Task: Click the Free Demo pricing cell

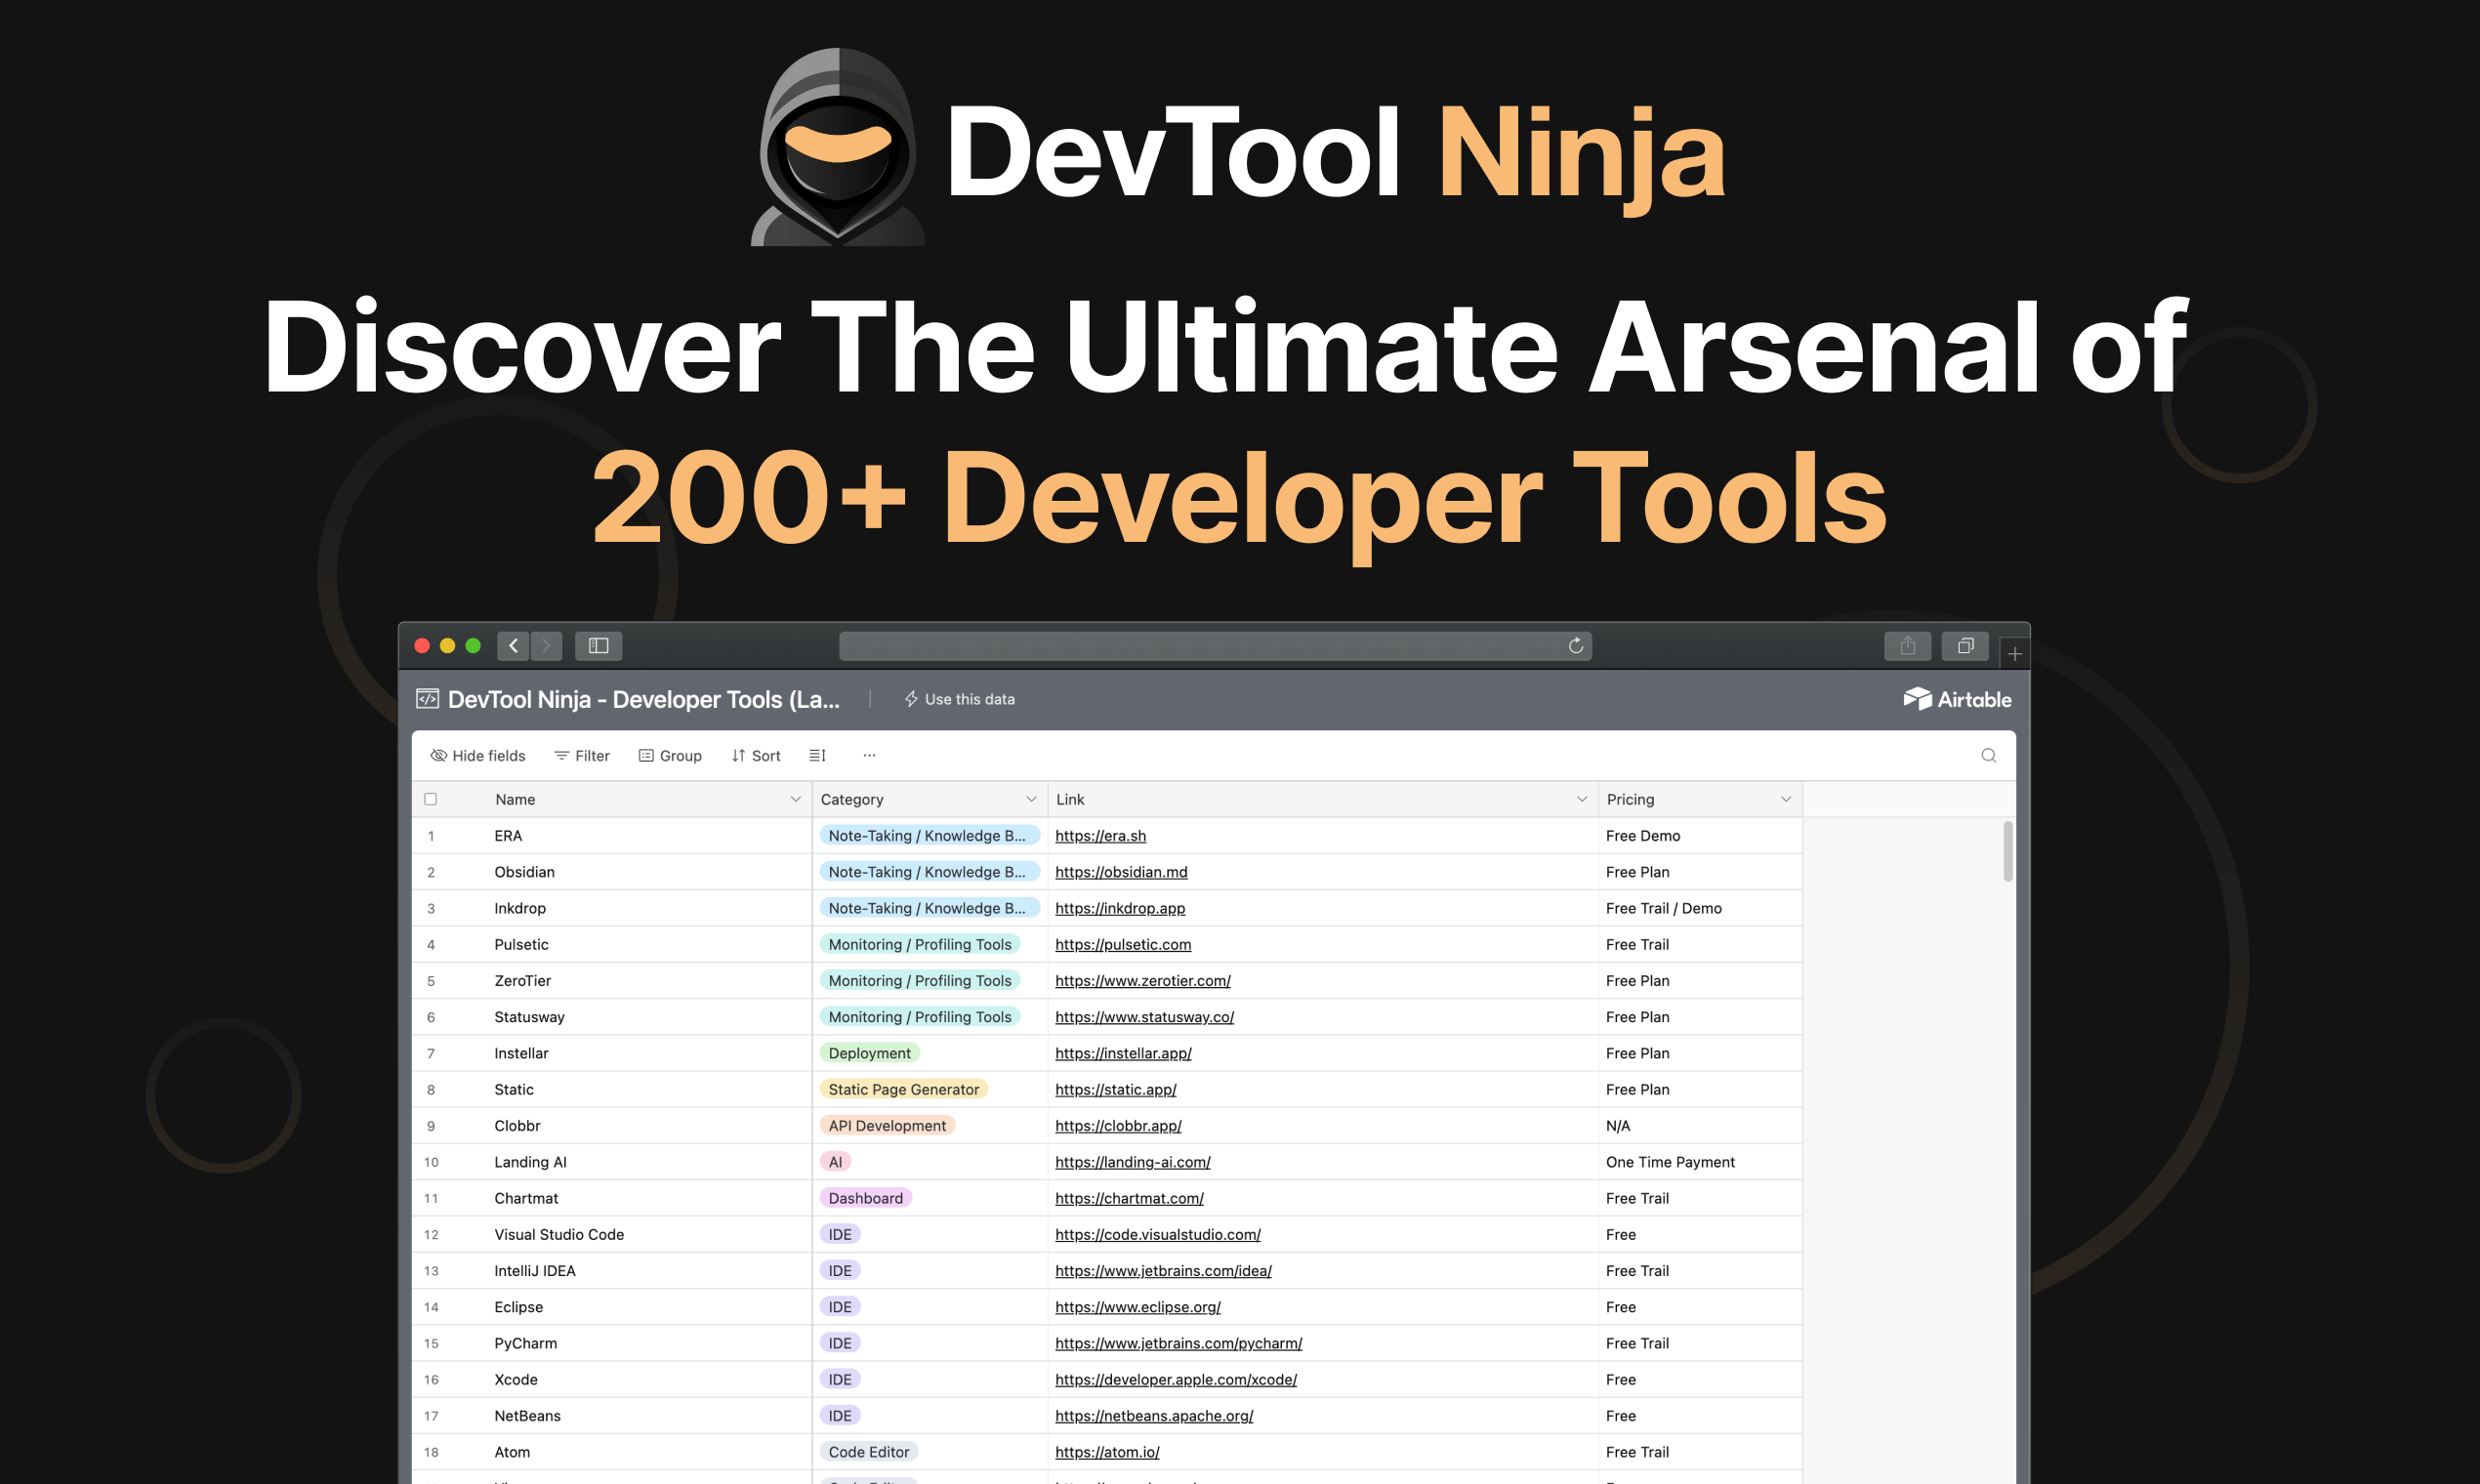Action: (1700, 835)
